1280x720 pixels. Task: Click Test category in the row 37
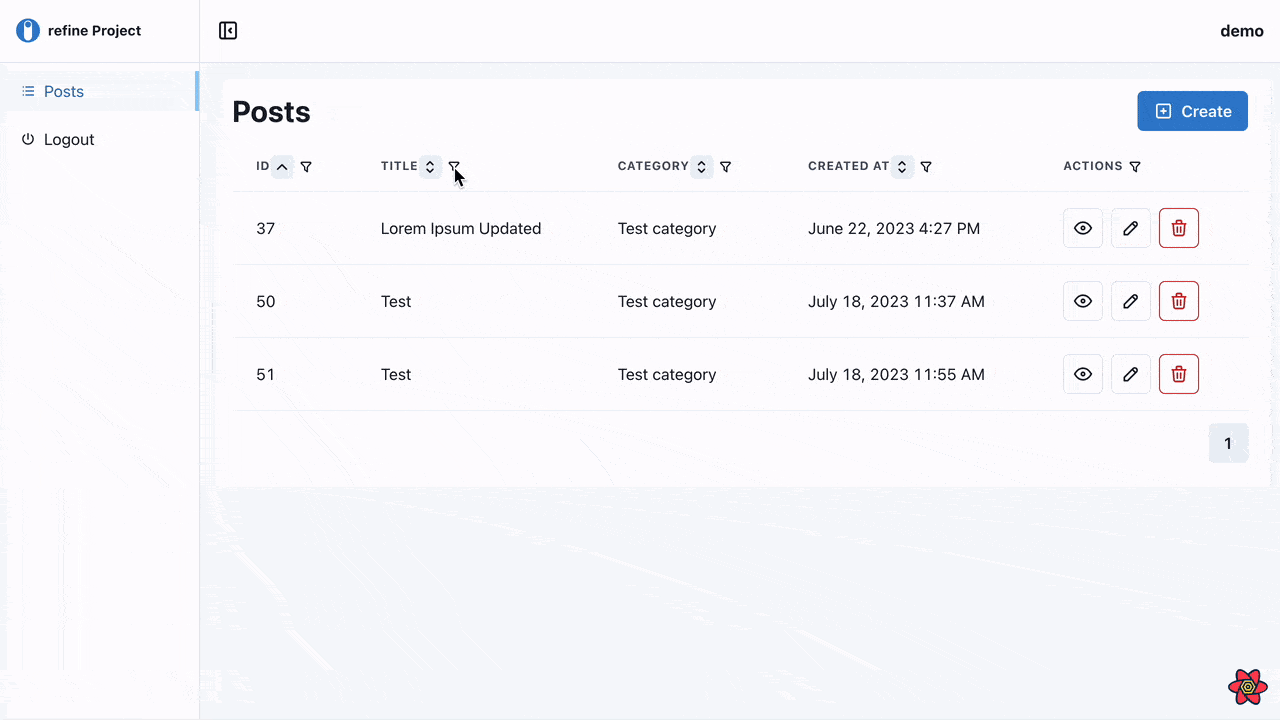667,228
